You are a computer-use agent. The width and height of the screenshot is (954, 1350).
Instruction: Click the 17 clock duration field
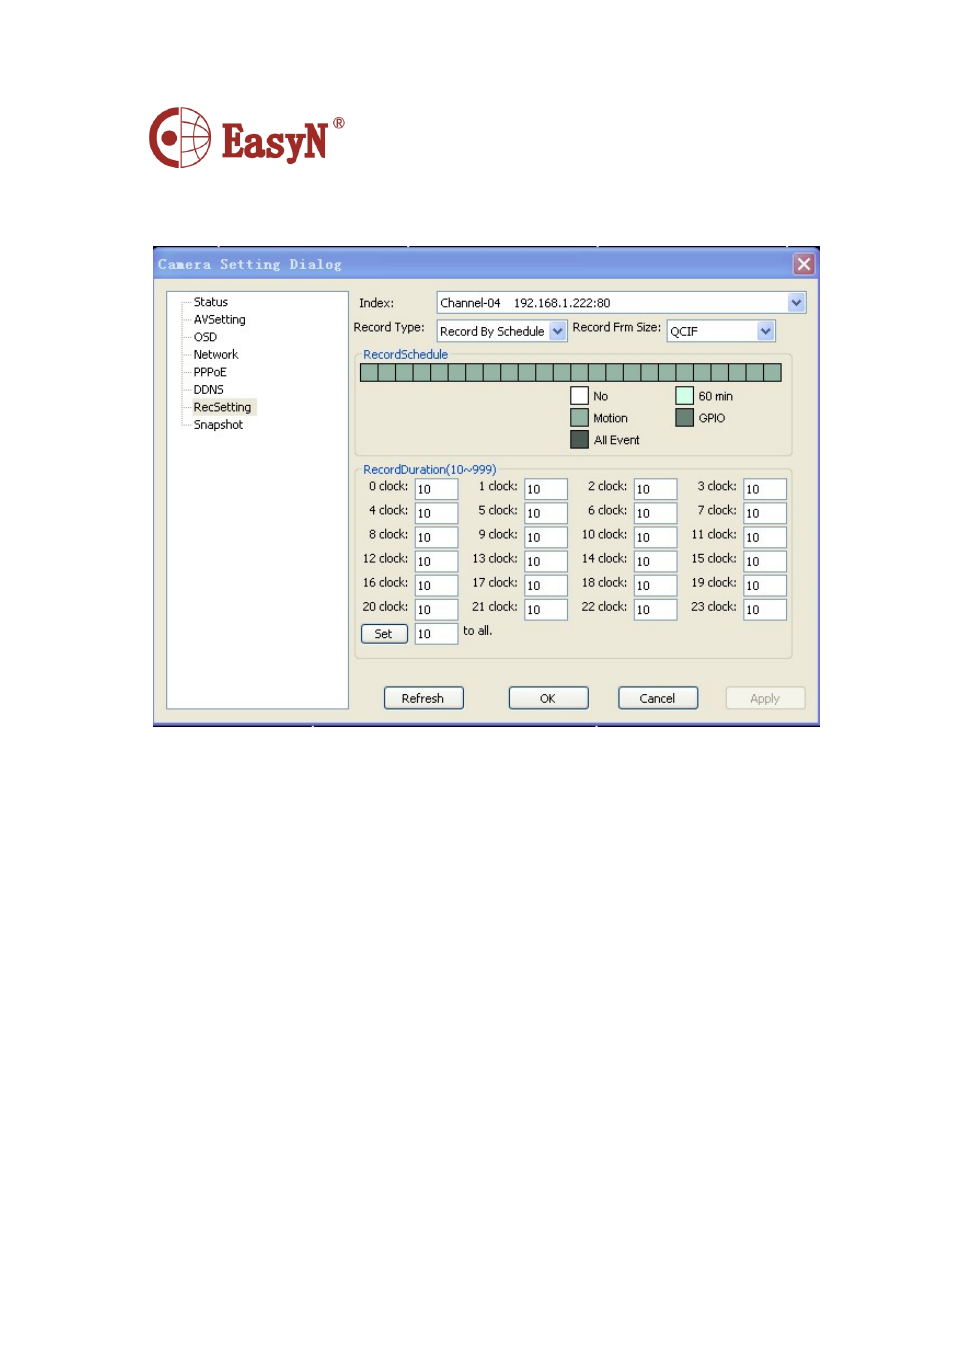click(x=546, y=585)
